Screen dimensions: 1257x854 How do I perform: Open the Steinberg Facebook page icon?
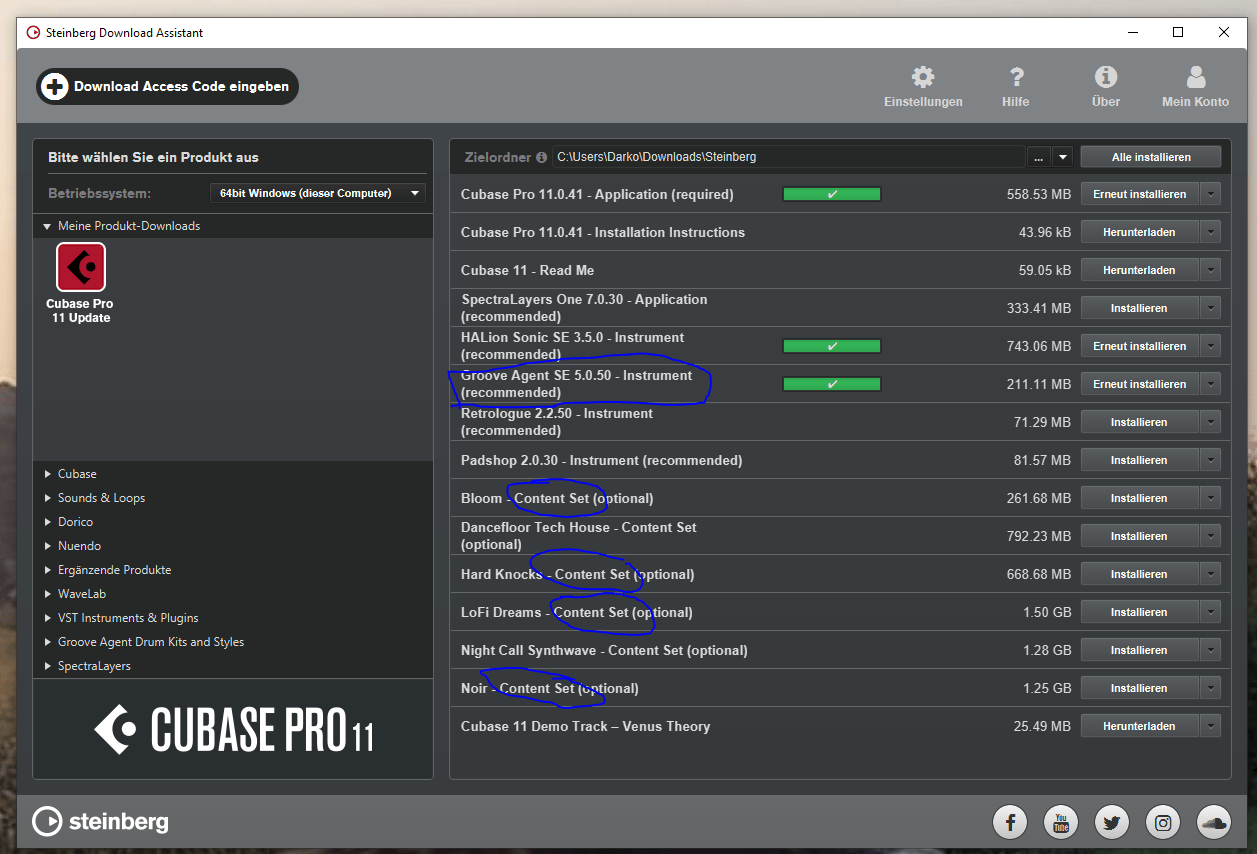tap(1010, 821)
